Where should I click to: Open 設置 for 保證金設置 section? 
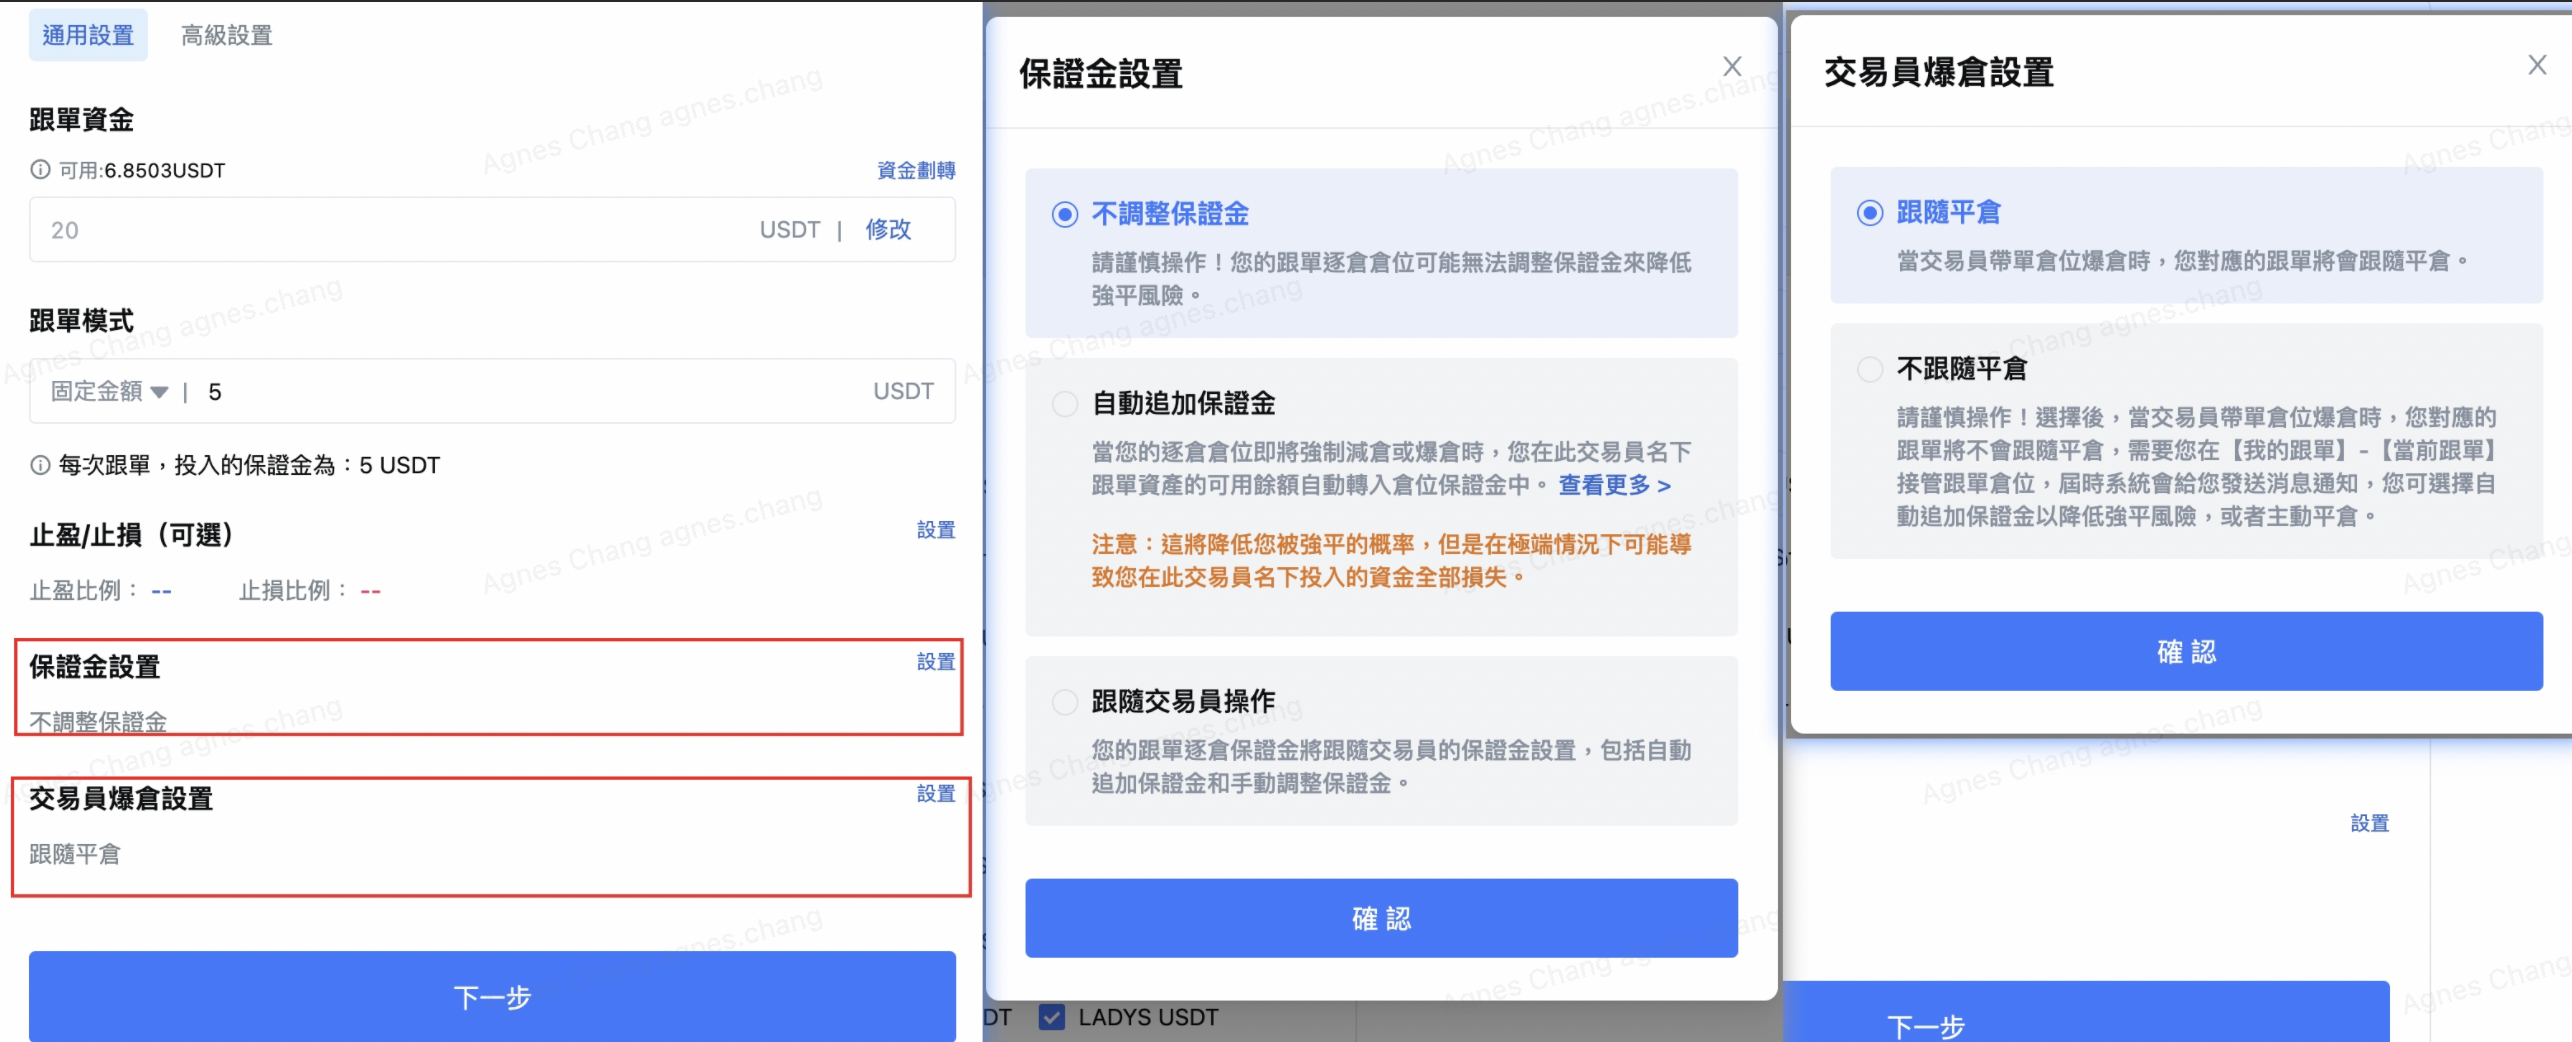(x=935, y=662)
